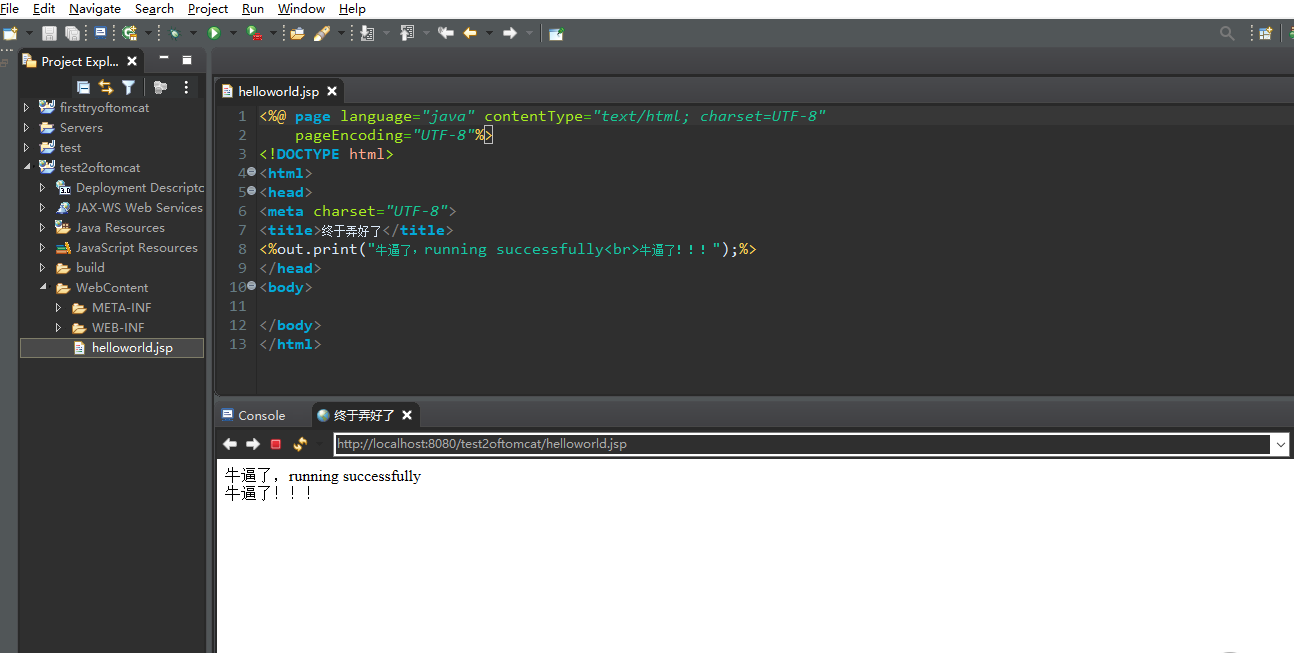
Task: Expand the Servers project
Action: [x=26, y=127]
